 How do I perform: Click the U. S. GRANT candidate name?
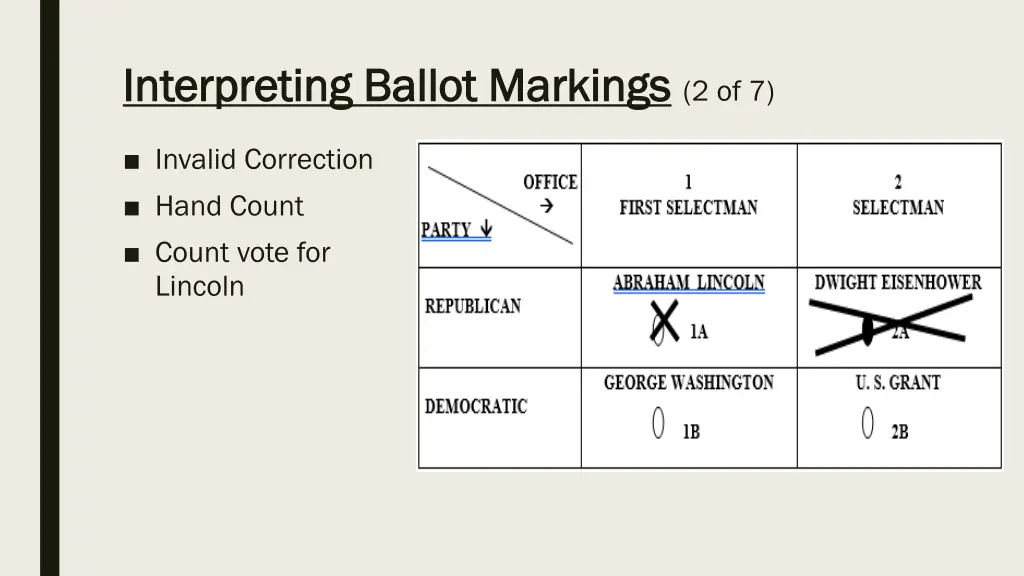[898, 382]
